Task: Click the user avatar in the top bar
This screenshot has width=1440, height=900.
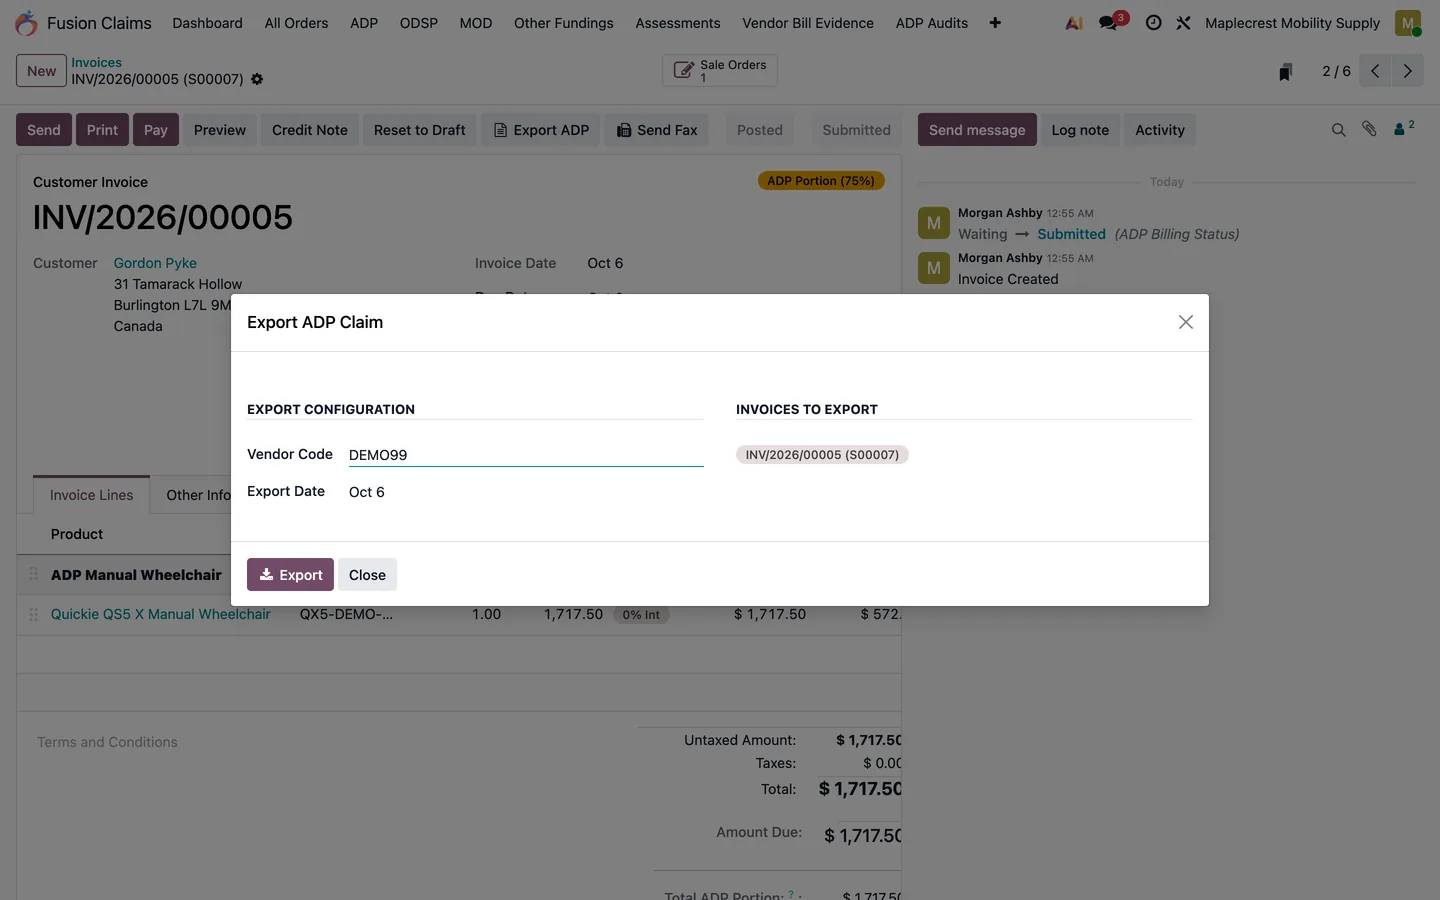Action: (x=1408, y=23)
